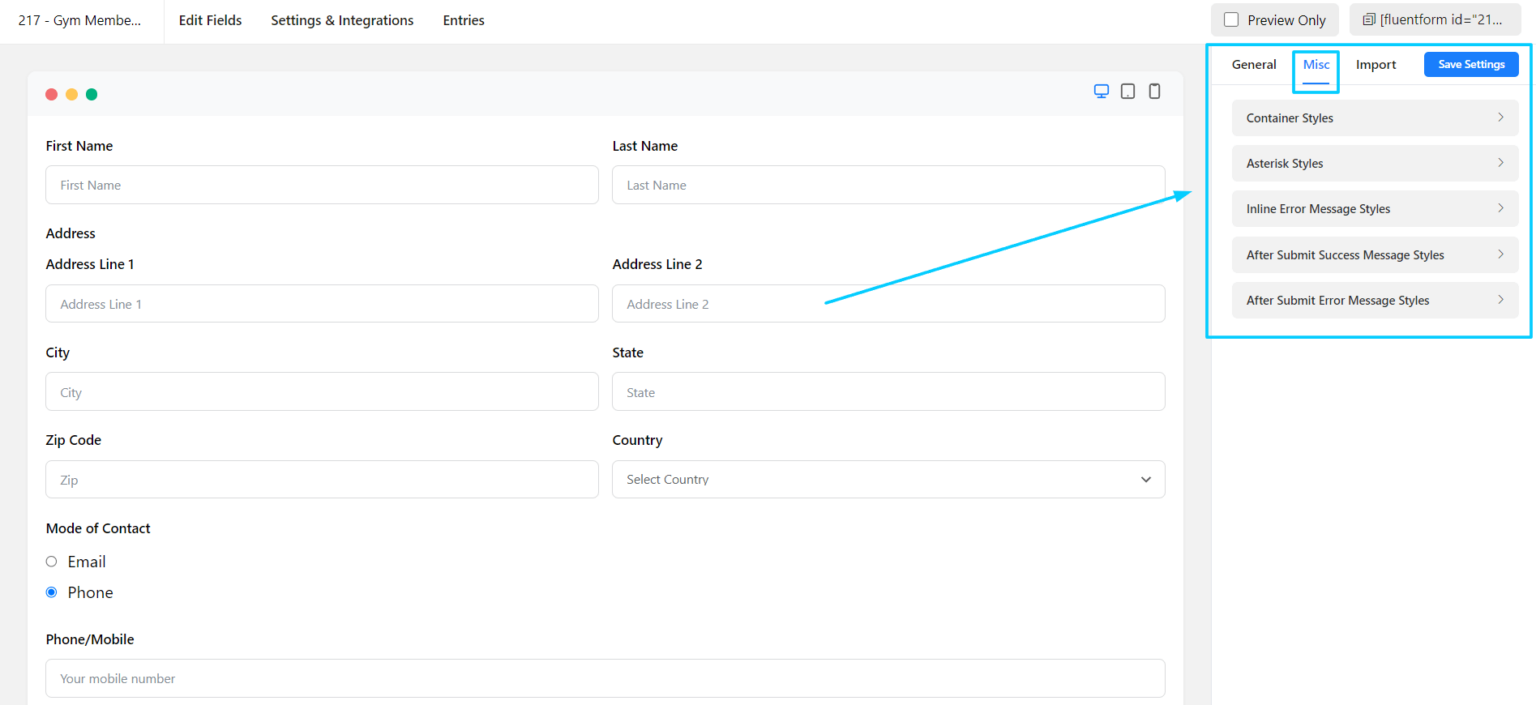Enable the Preview Only checkbox

[x=1231, y=20]
